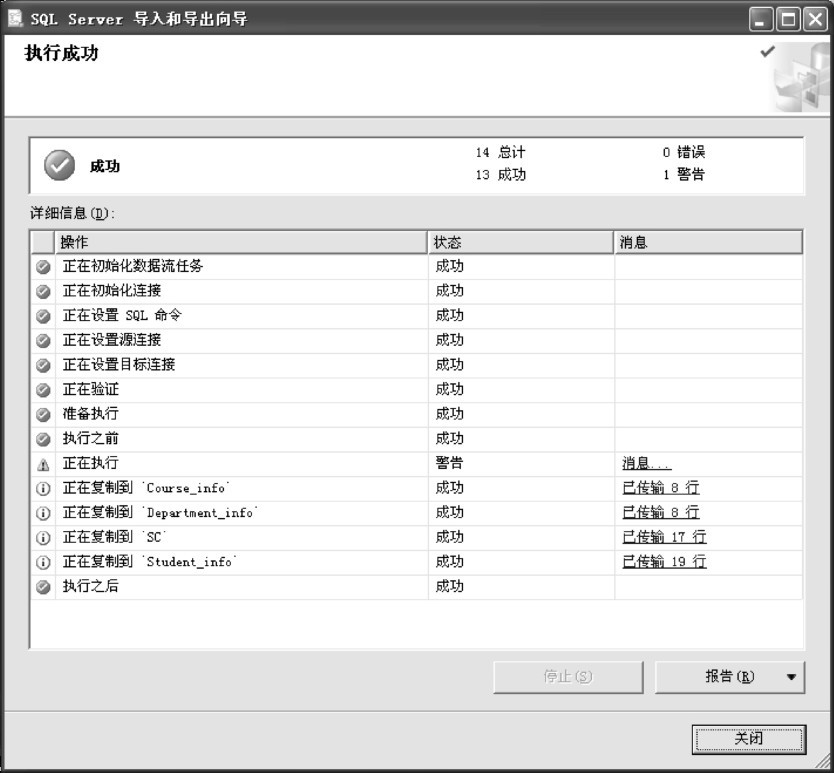The width and height of the screenshot is (834, 773).
Task: Click the info icon for Department_info row
Action: click(x=43, y=513)
